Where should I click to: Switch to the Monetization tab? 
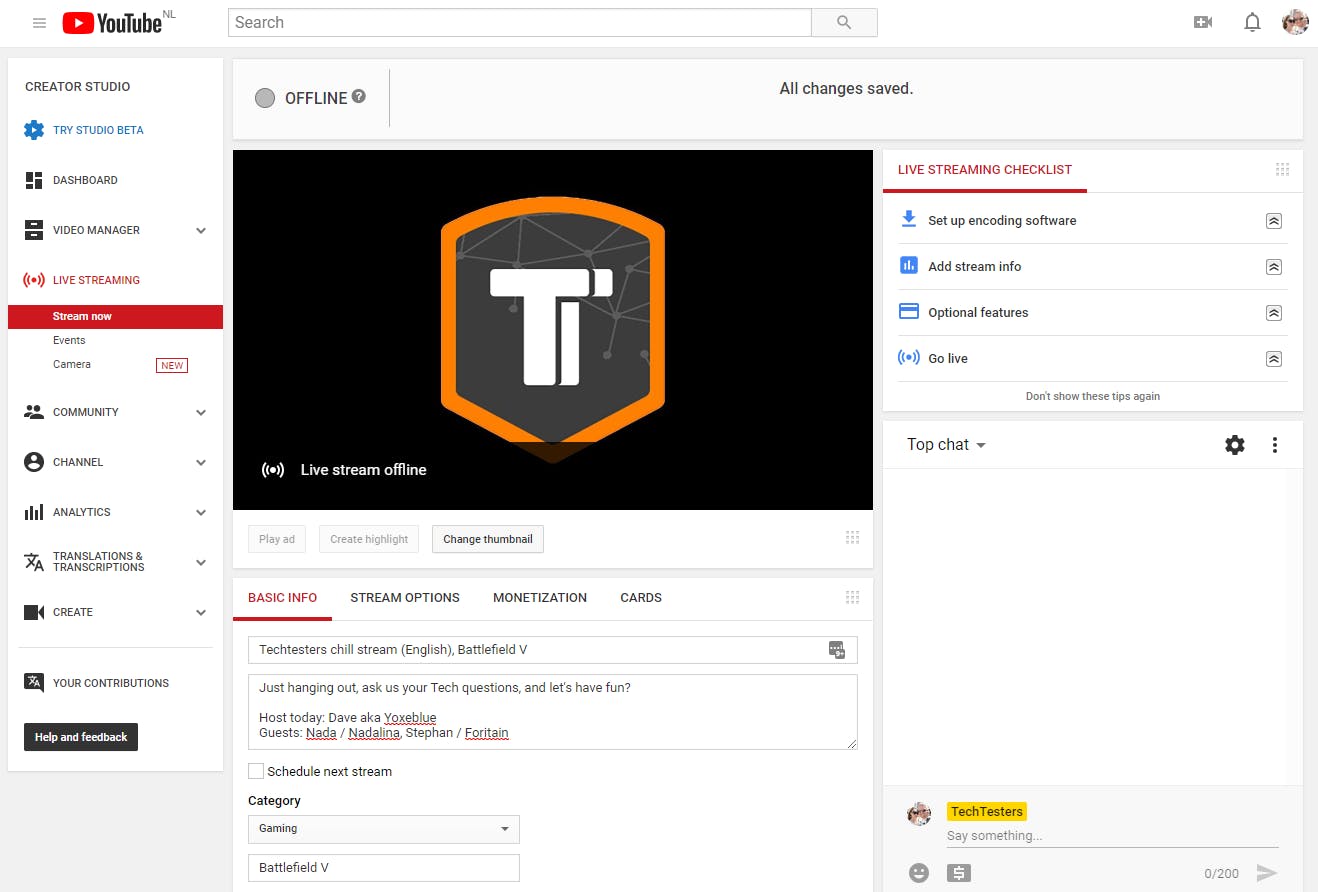click(x=540, y=598)
